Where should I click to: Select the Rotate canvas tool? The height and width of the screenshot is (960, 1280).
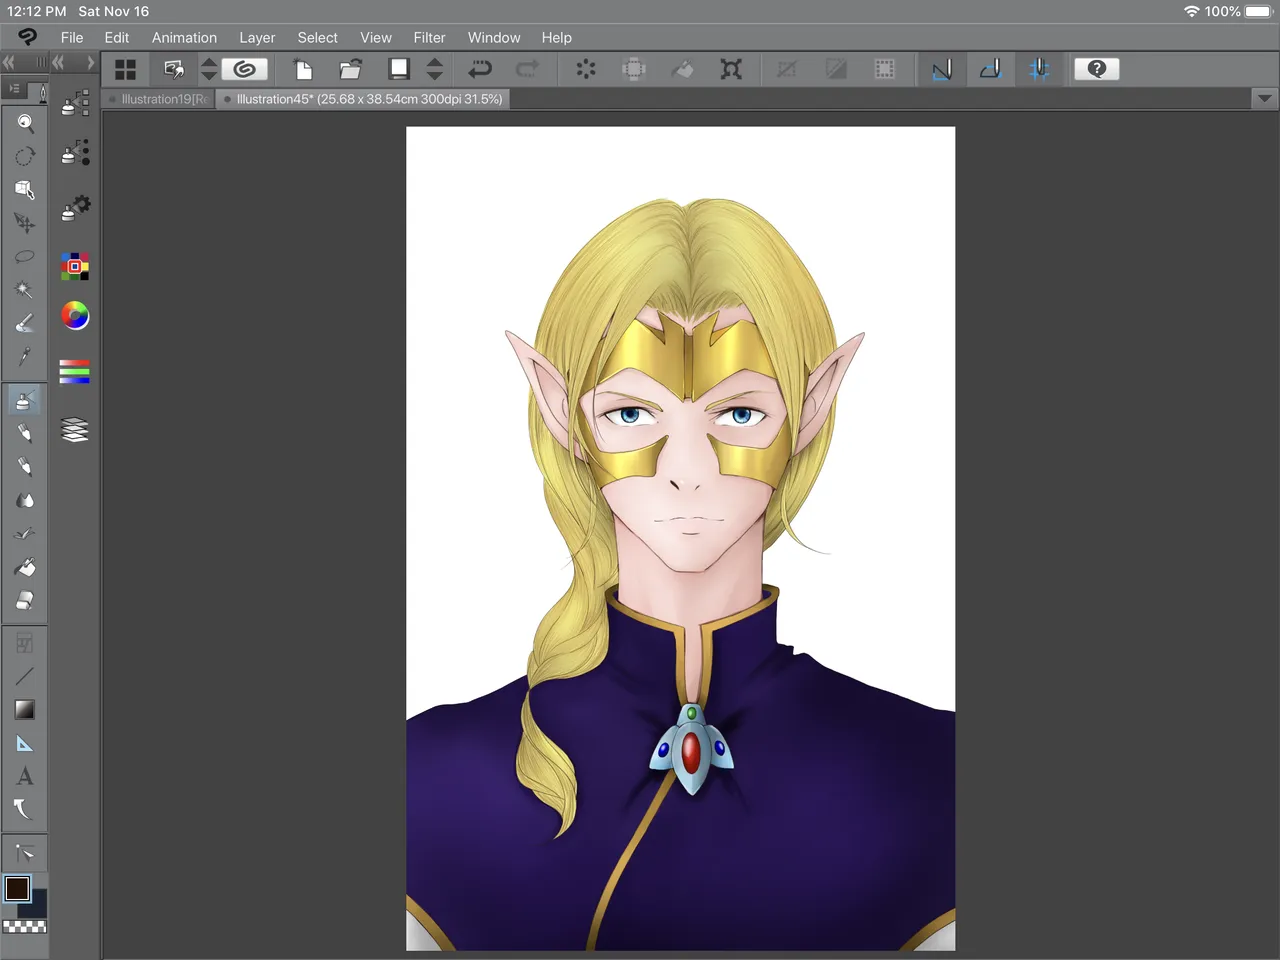click(25, 156)
